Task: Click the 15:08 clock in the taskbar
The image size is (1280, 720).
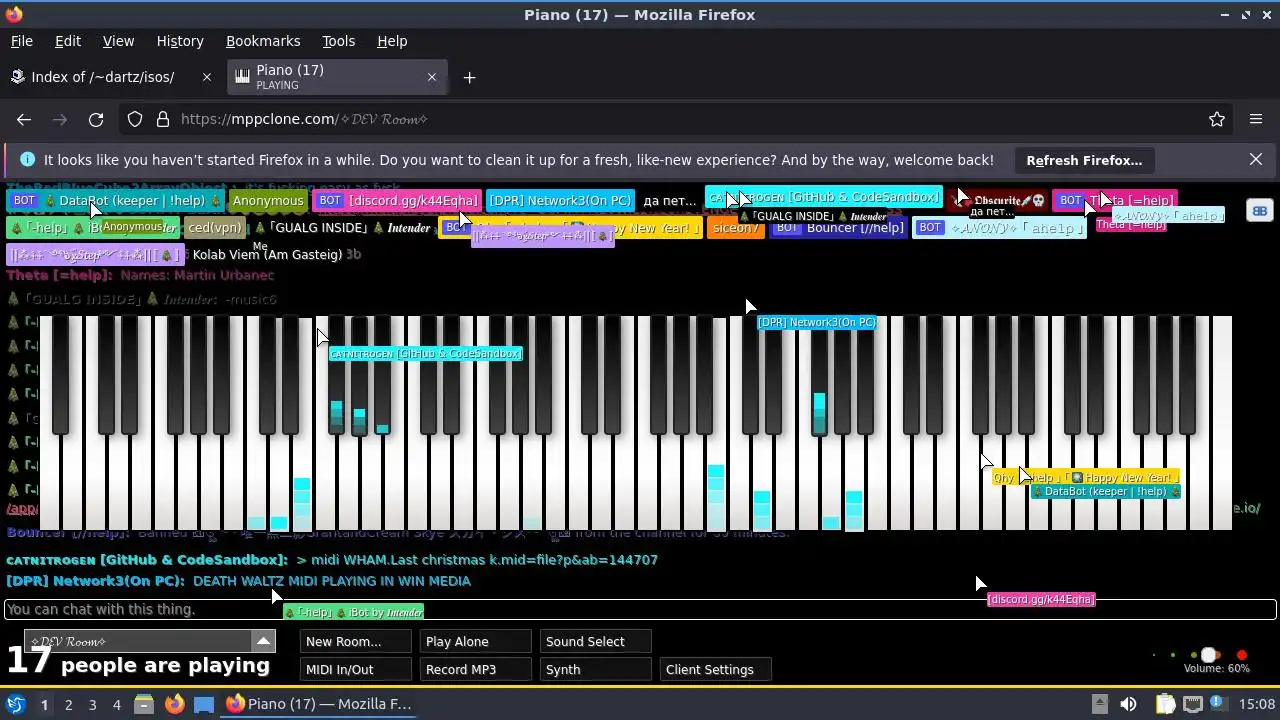Action: coord(1257,704)
